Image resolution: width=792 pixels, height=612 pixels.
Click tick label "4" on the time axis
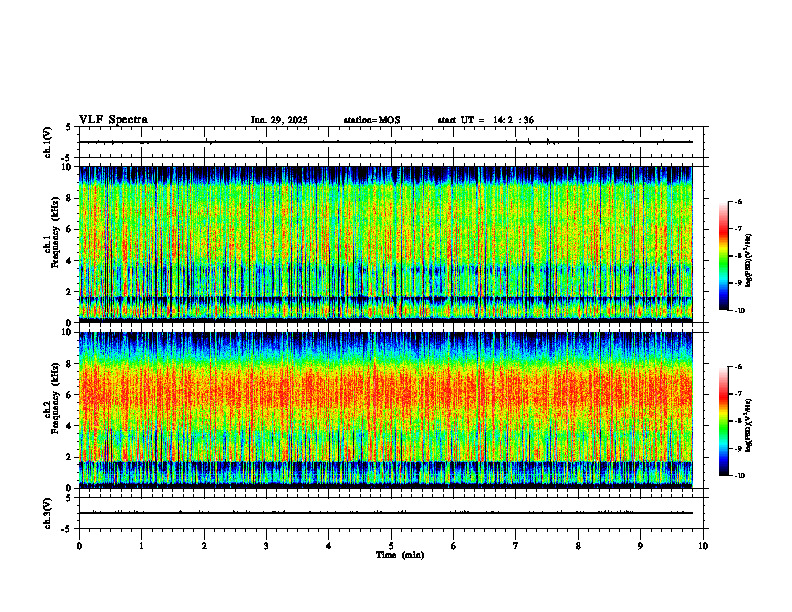tap(329, 546)
